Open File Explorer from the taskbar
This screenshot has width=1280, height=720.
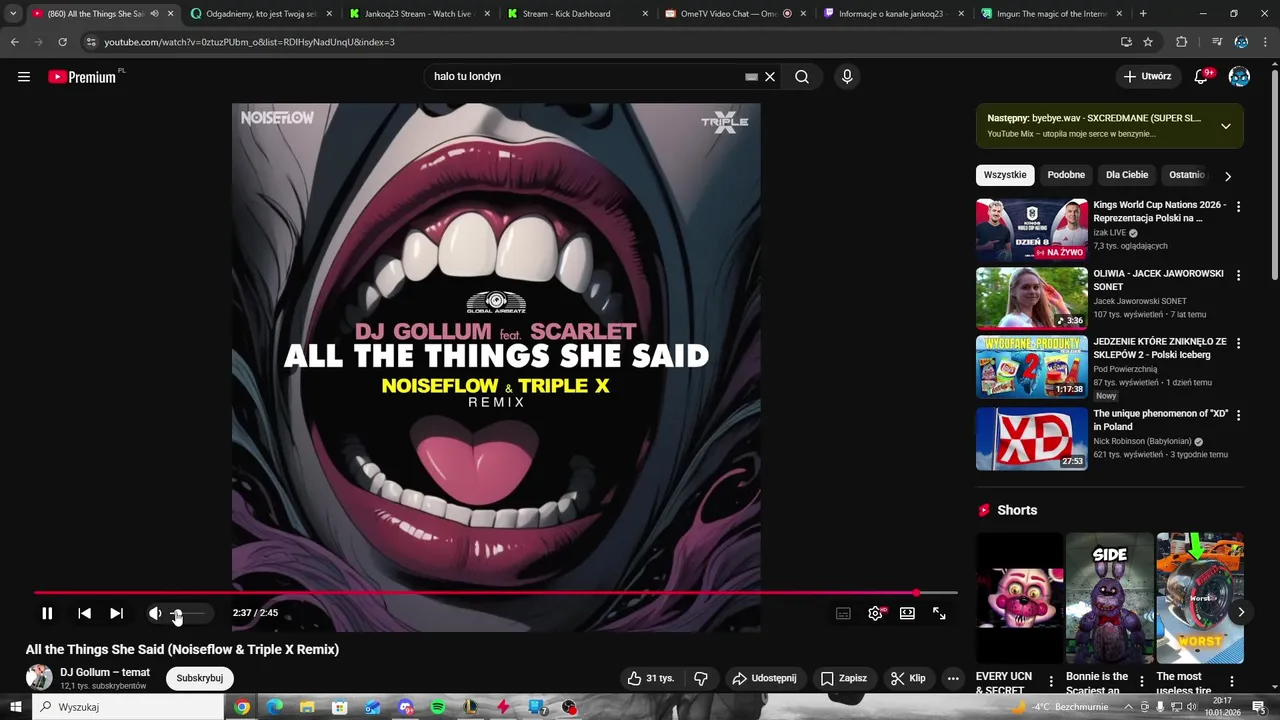point(307,707)
